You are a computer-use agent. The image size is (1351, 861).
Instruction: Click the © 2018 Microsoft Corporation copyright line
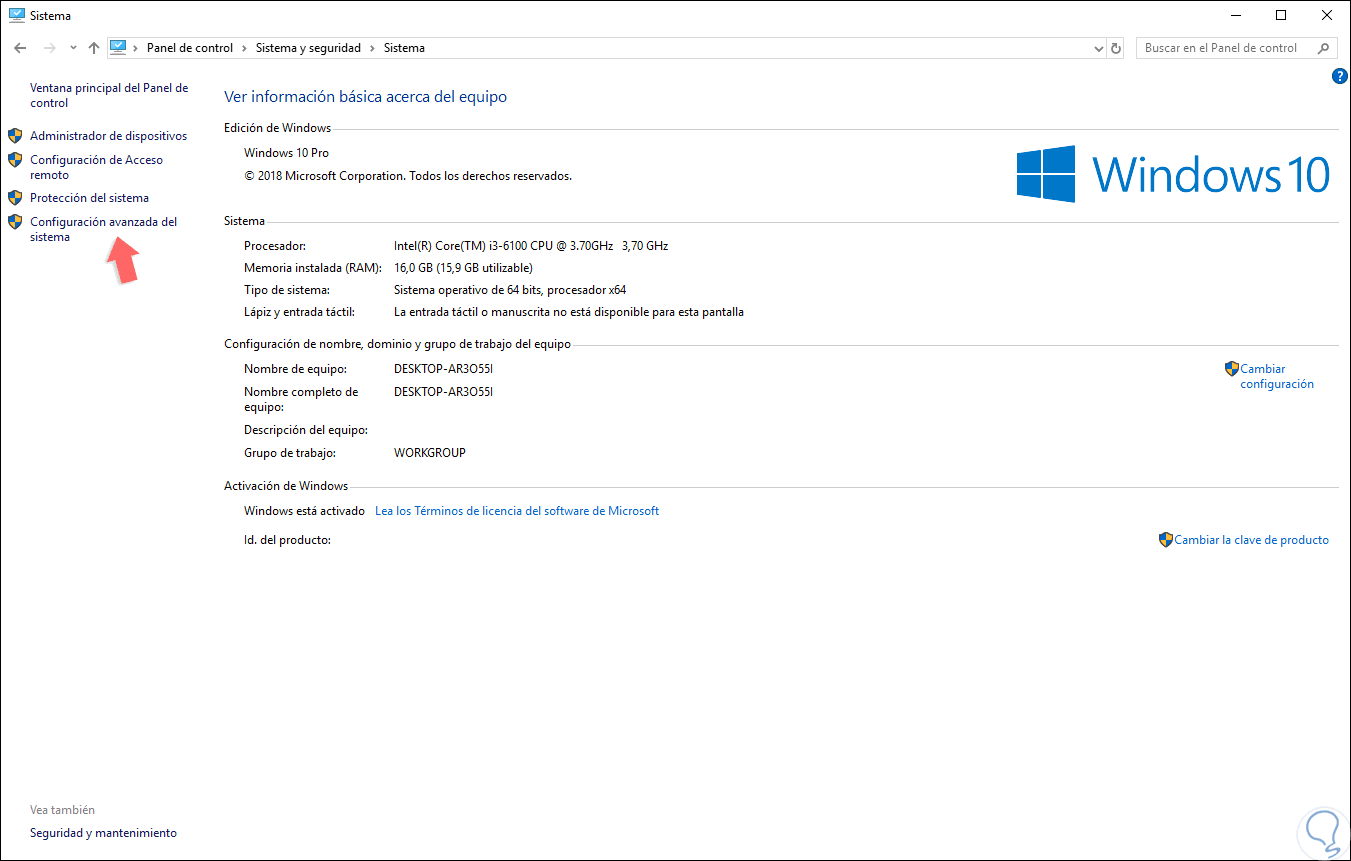point(408,176)
